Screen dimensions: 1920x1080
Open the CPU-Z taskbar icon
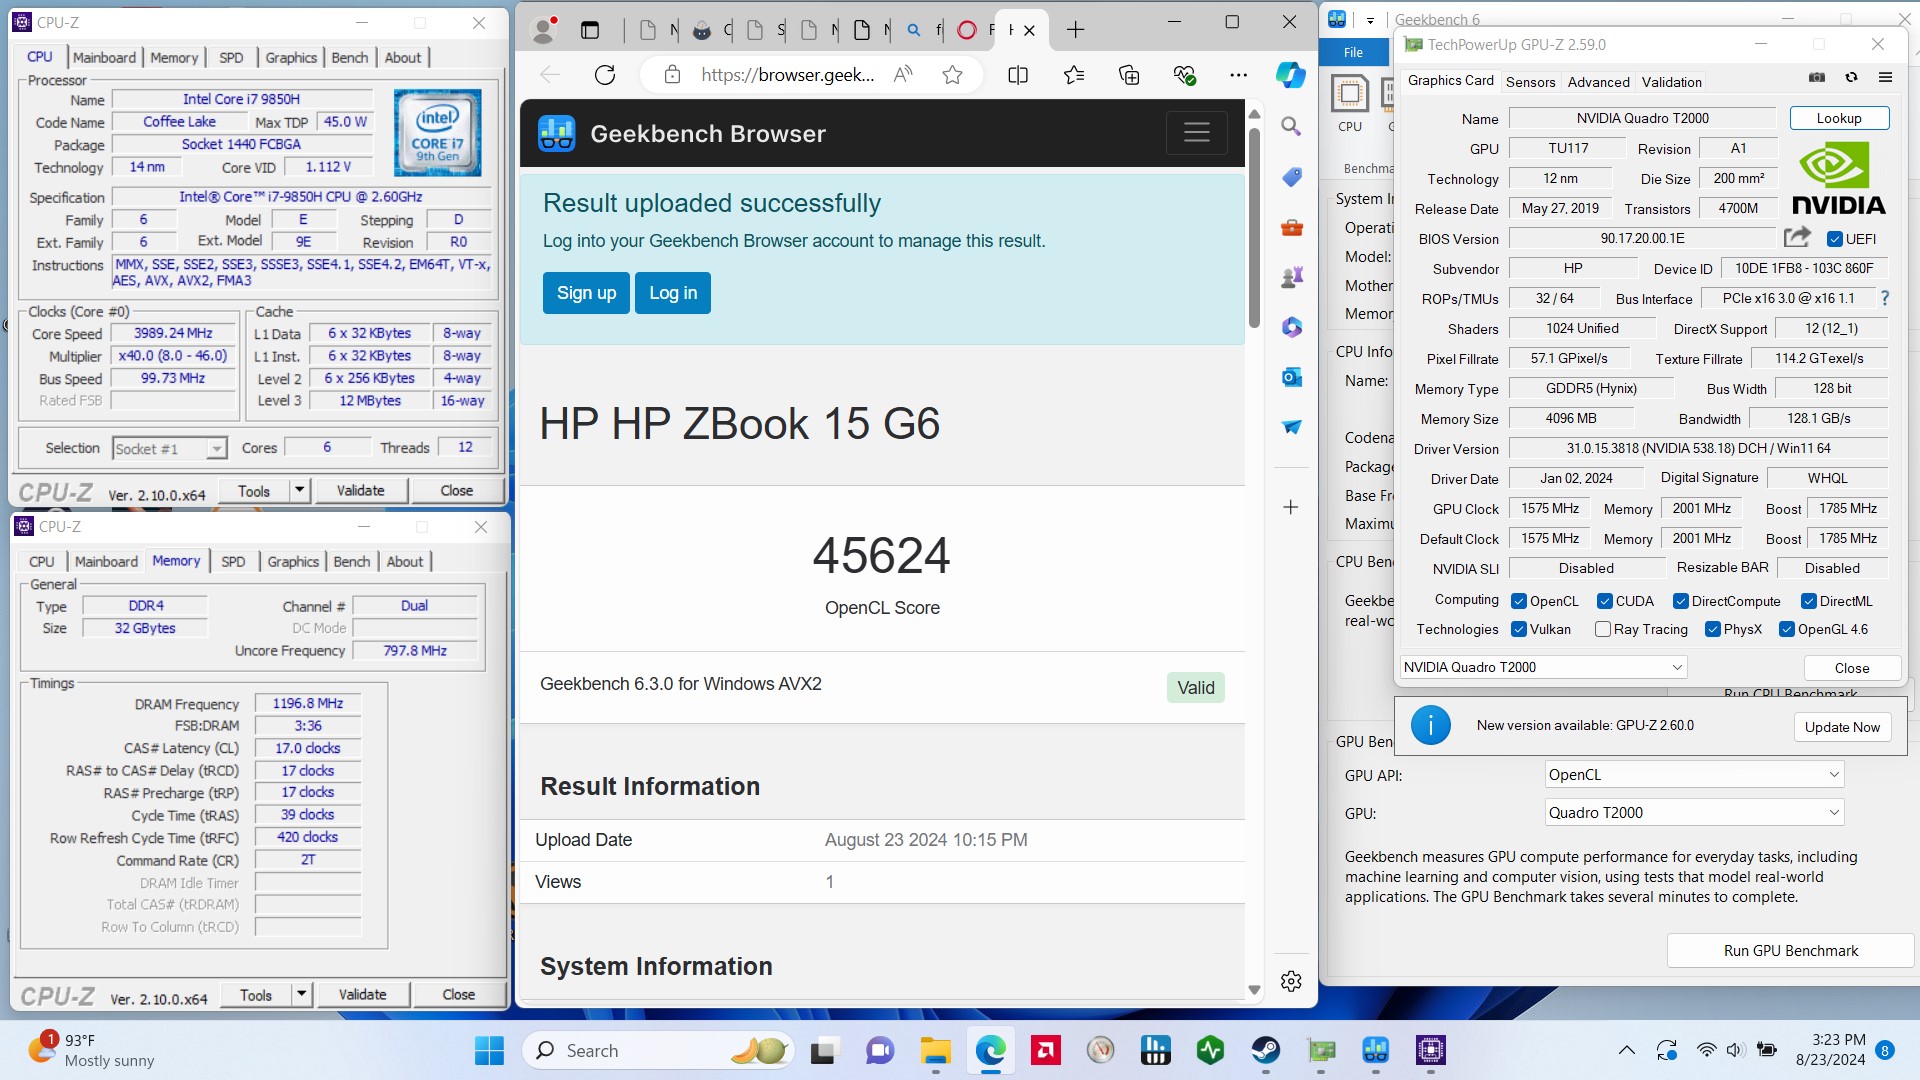[x=1430, y=1050]
